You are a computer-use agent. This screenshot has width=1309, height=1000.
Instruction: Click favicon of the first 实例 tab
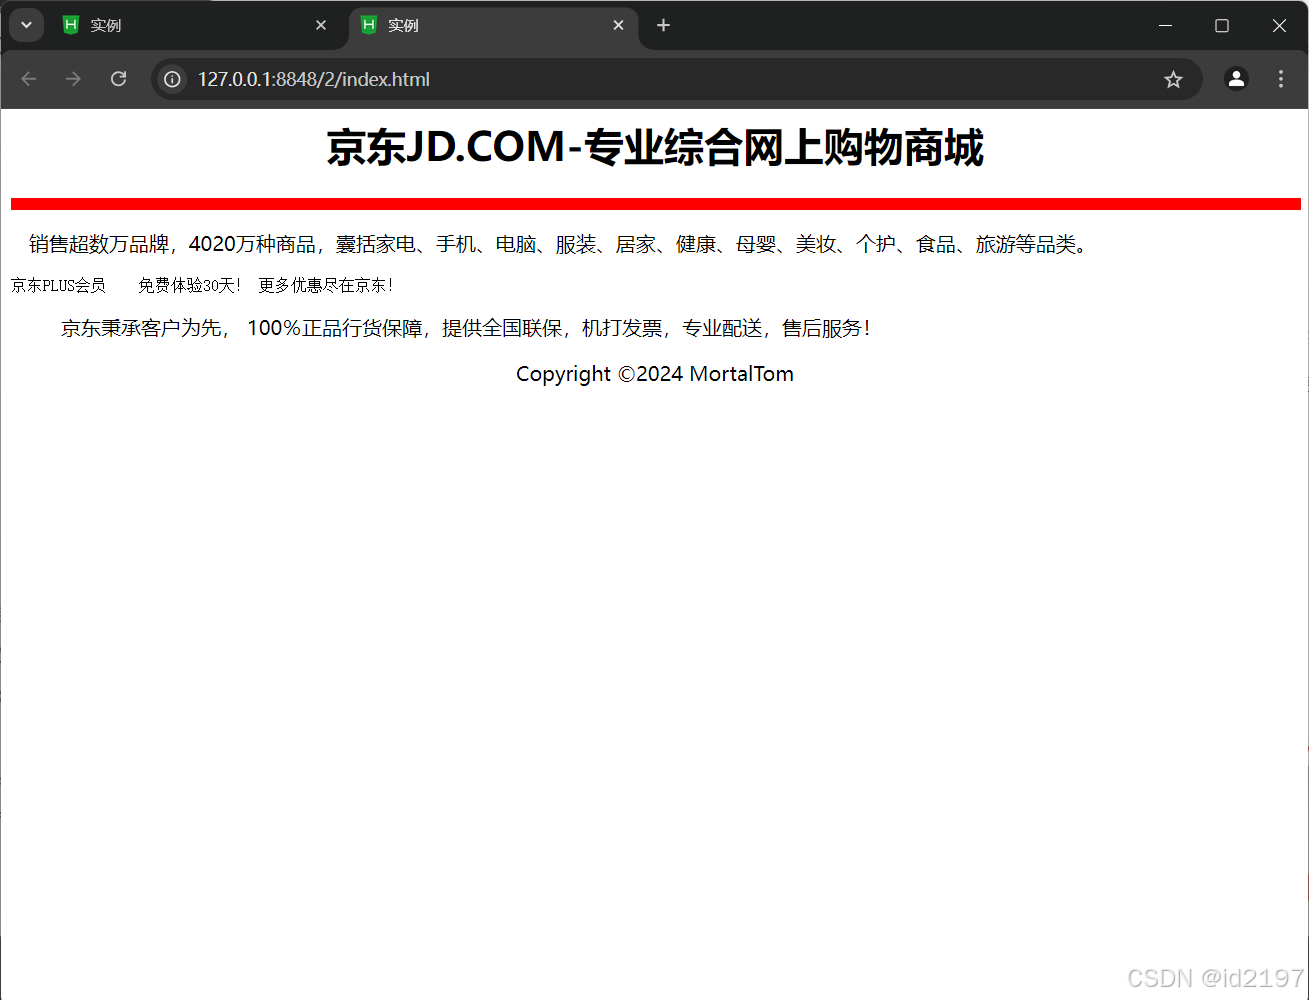(71, 25)
